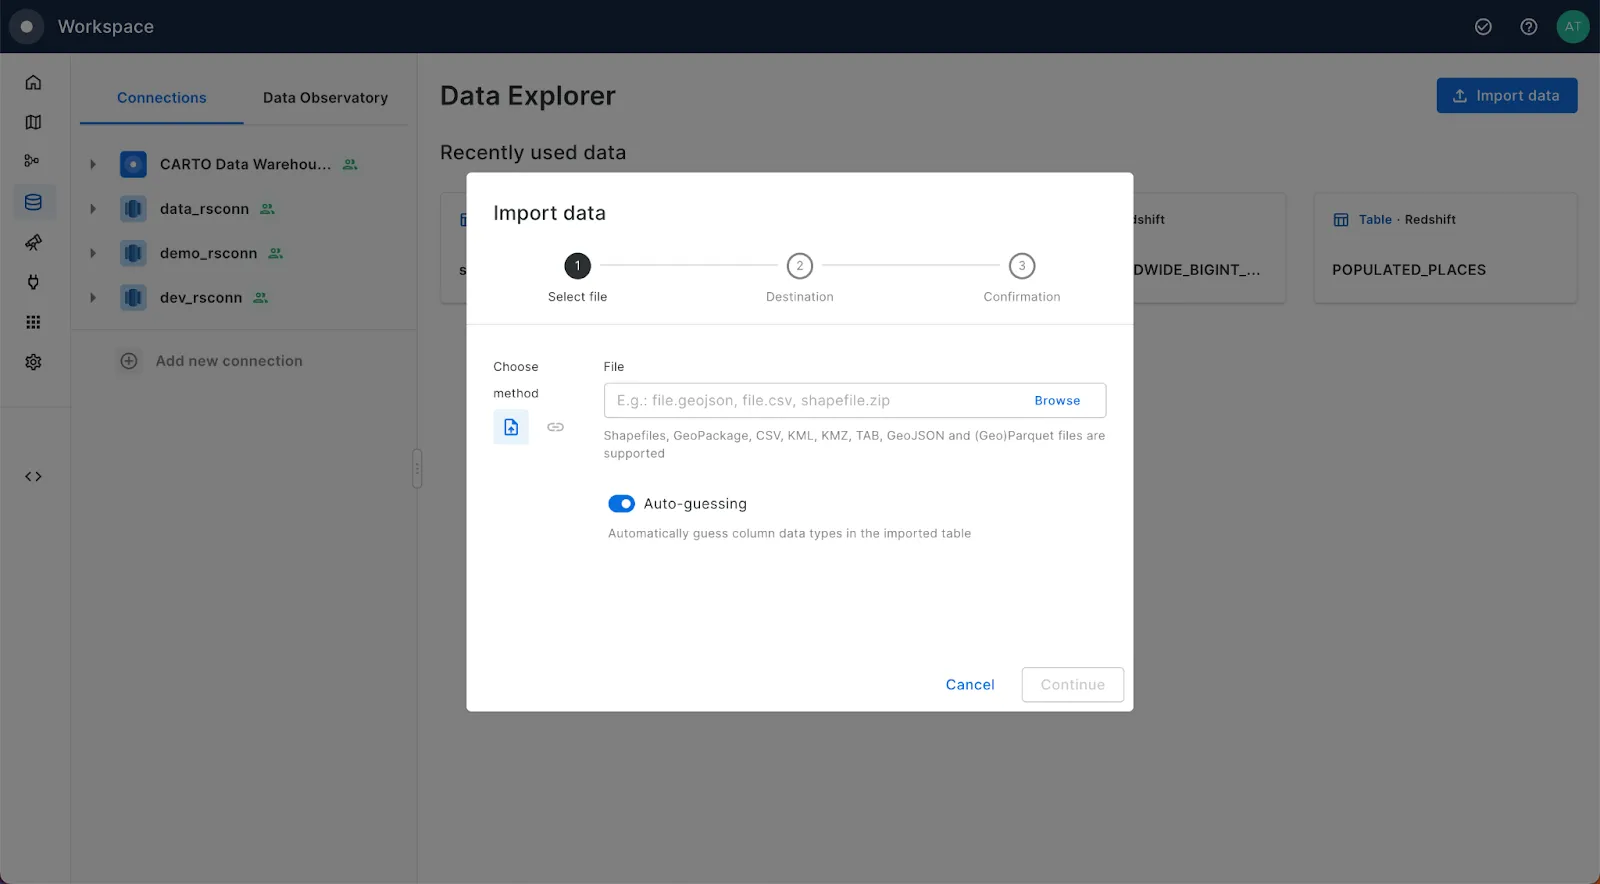Screen dimensions: 1600x884
Task: Open the Maps icon in sidebar
Action: click(x=33, y=122)
